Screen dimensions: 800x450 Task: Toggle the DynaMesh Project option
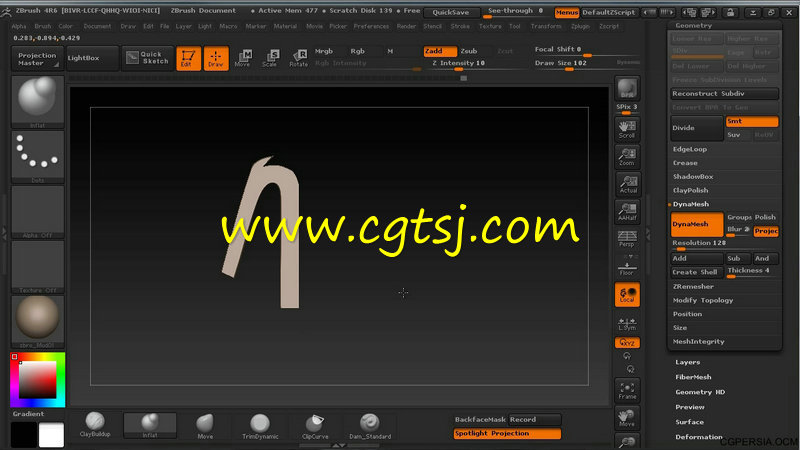pos(766,231)
